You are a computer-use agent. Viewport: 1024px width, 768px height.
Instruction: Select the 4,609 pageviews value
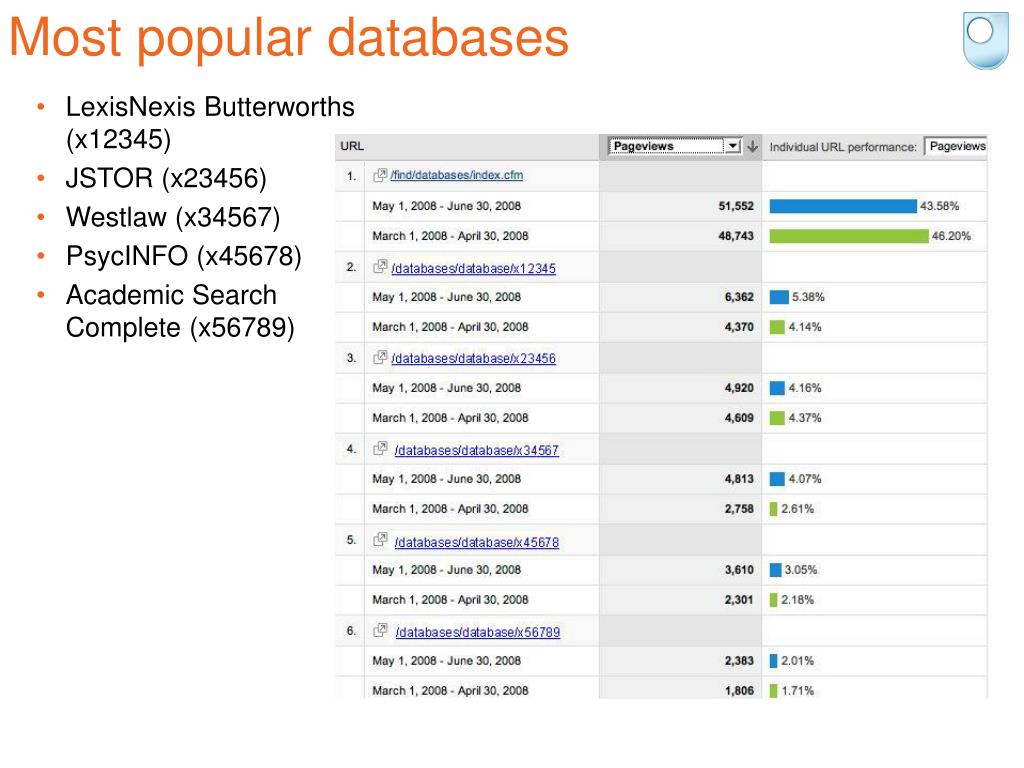(739, 418)
